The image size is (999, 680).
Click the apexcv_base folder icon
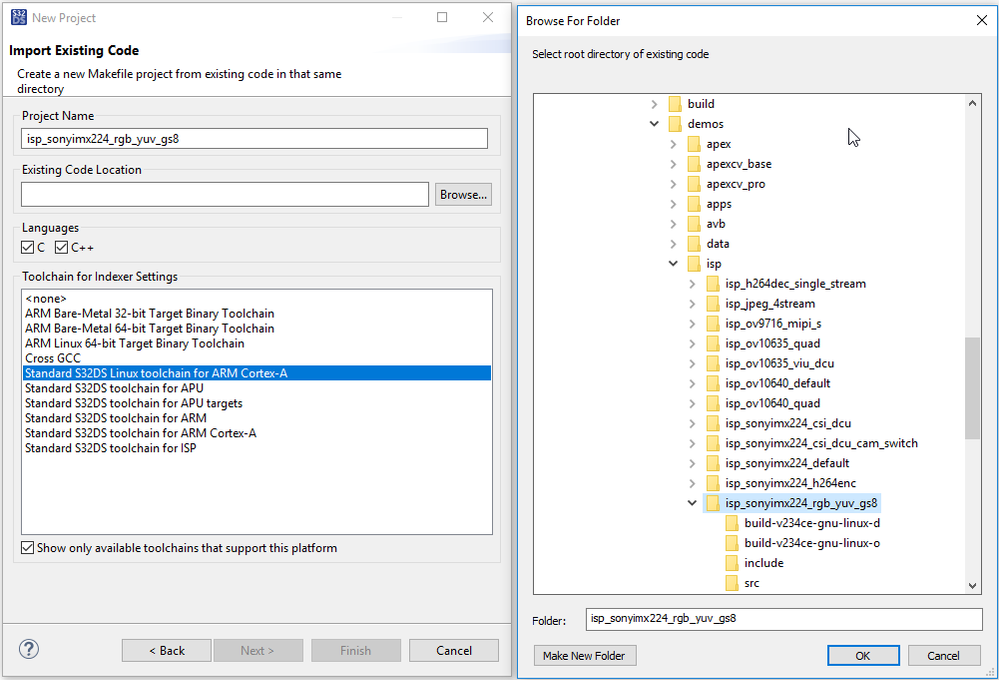694,164
